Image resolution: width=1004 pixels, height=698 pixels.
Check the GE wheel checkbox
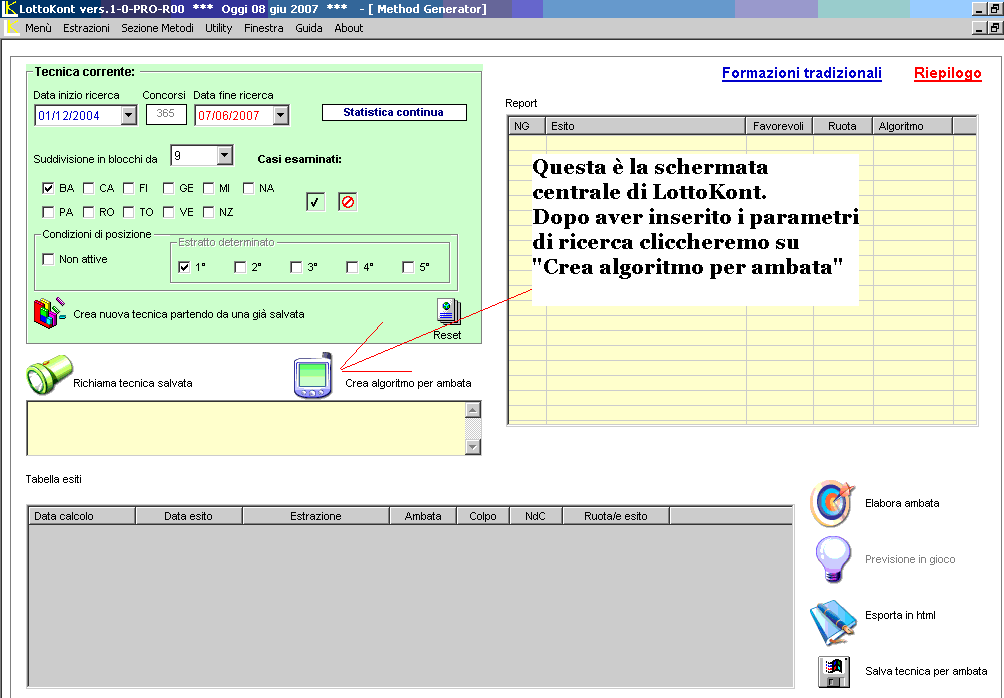168,188
